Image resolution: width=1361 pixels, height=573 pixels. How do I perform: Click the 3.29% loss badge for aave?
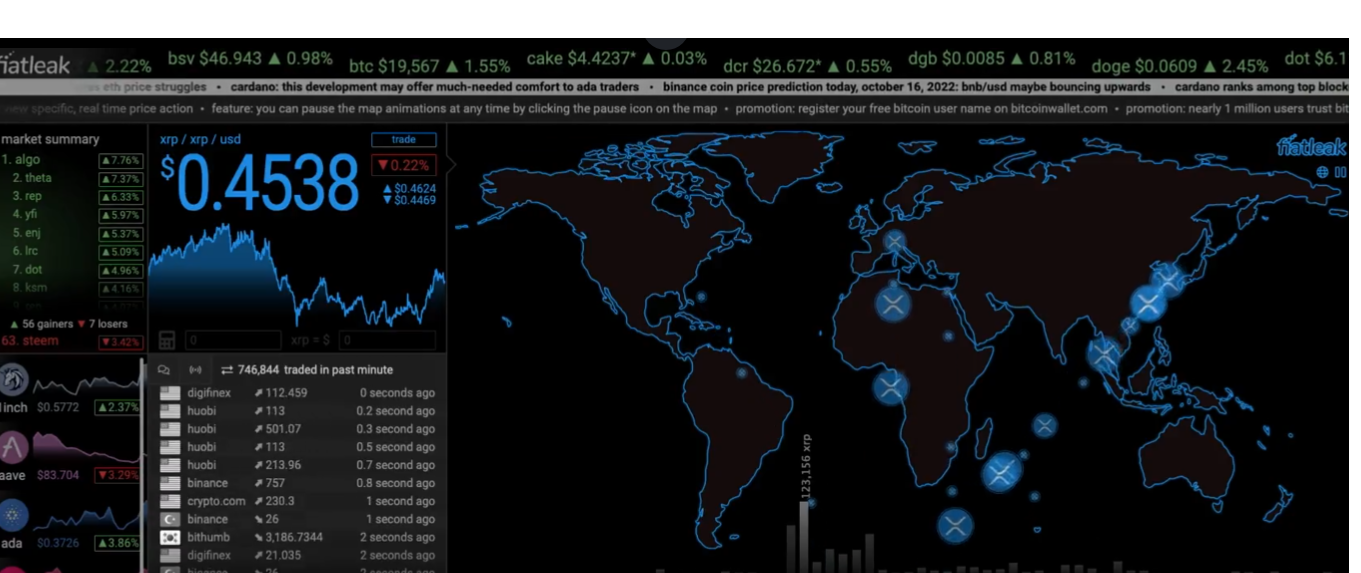pyautogui.click(x=116, y=475)
